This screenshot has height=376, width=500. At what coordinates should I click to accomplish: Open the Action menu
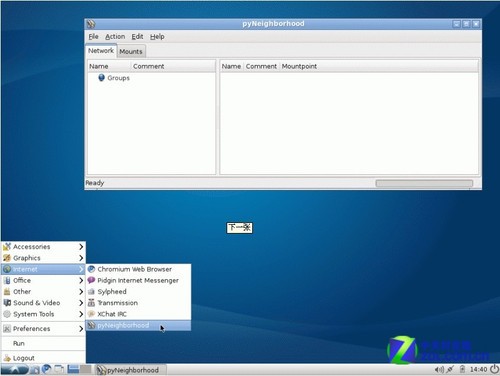[115, 37]
